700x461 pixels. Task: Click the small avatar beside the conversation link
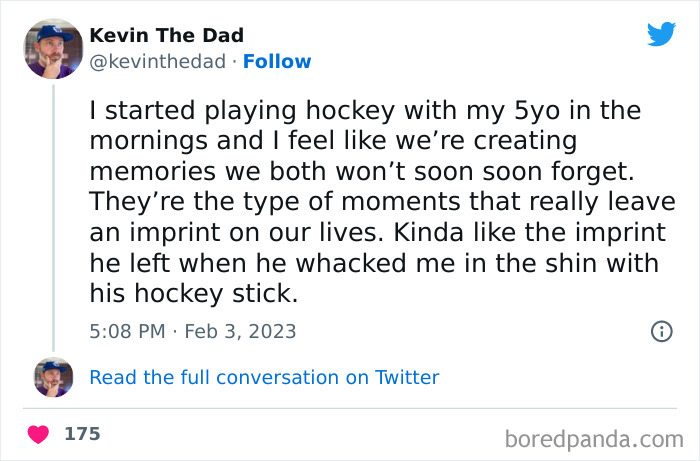53,377
